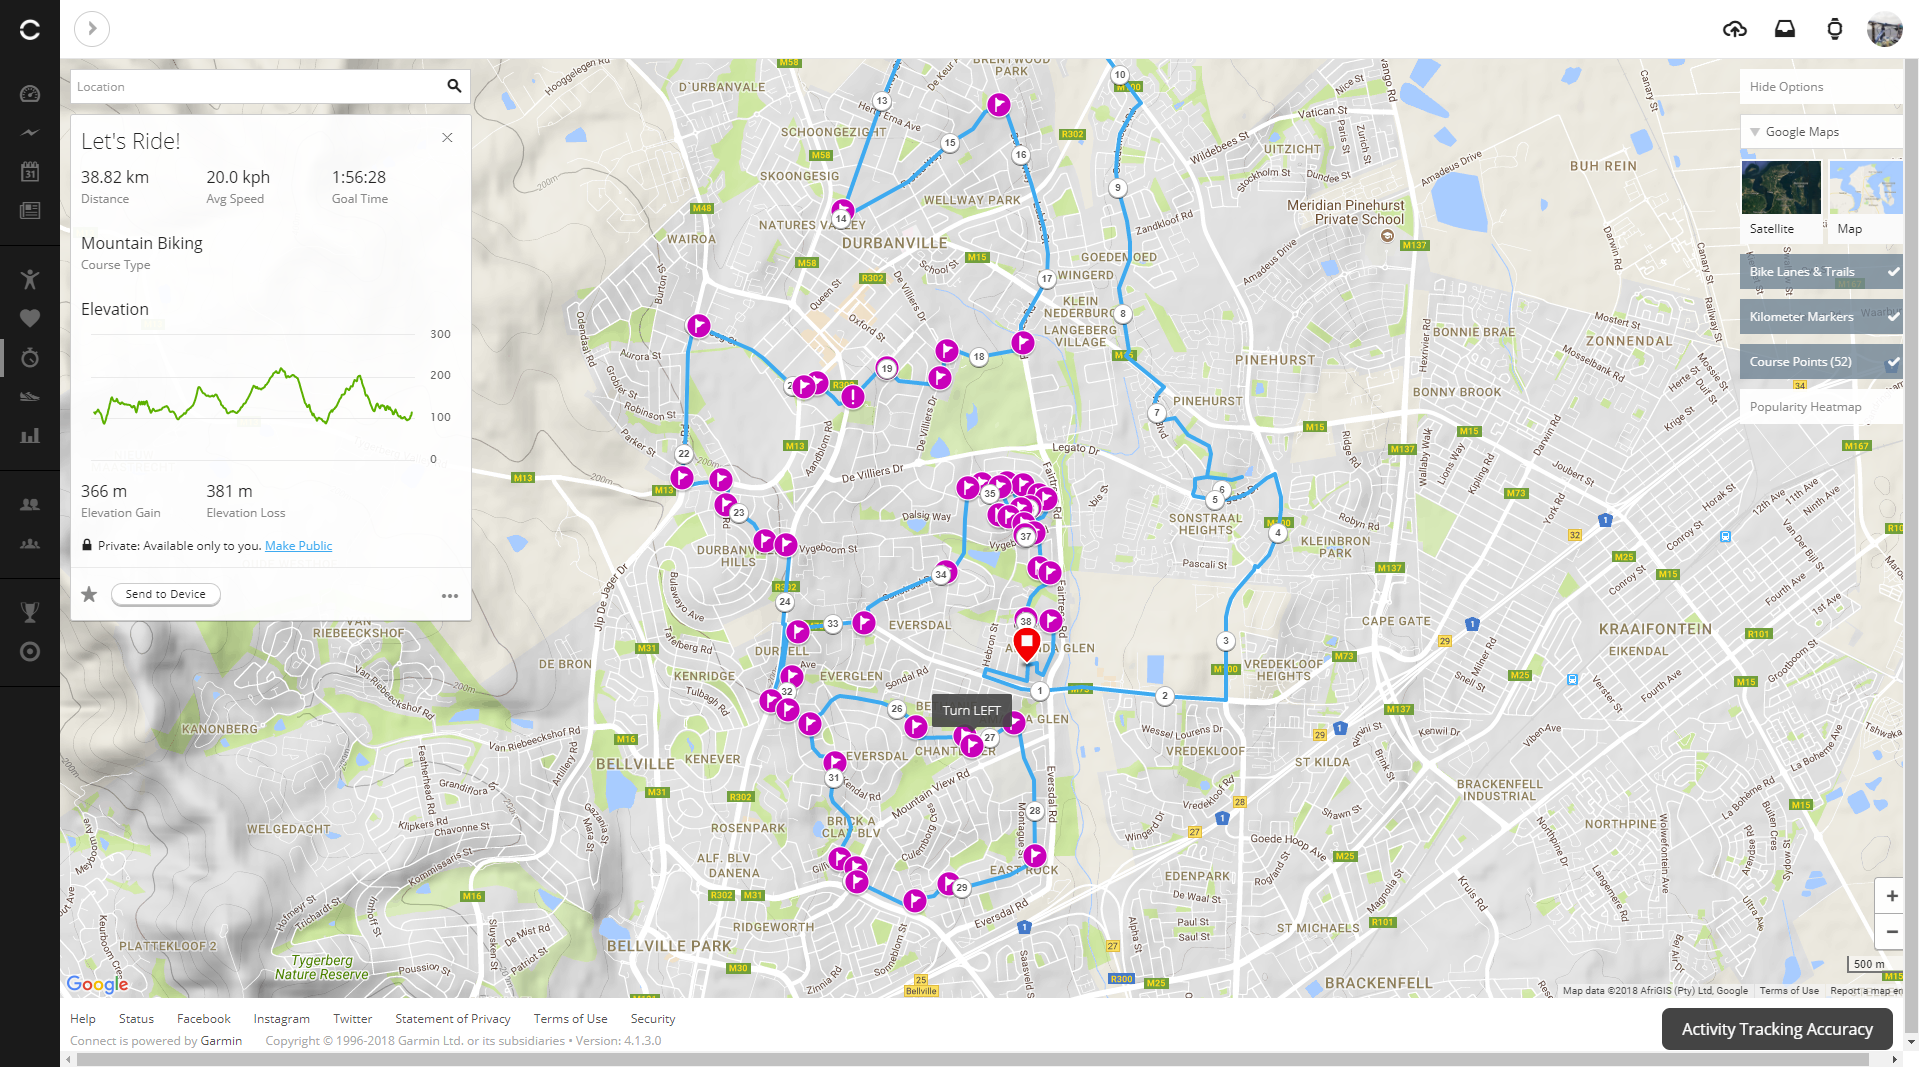Toggle Bike Lanes & Trails overlay
This screenshot has width=1919, height=1067.
pyautogui.click(x=1821, y=271)
